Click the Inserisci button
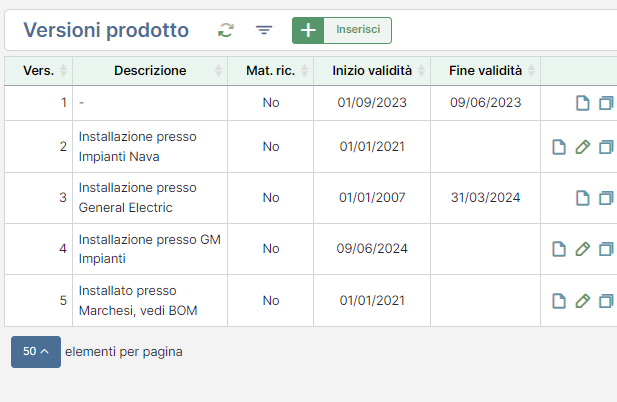The height and width of the screenshot is (402, 617). 358,30
